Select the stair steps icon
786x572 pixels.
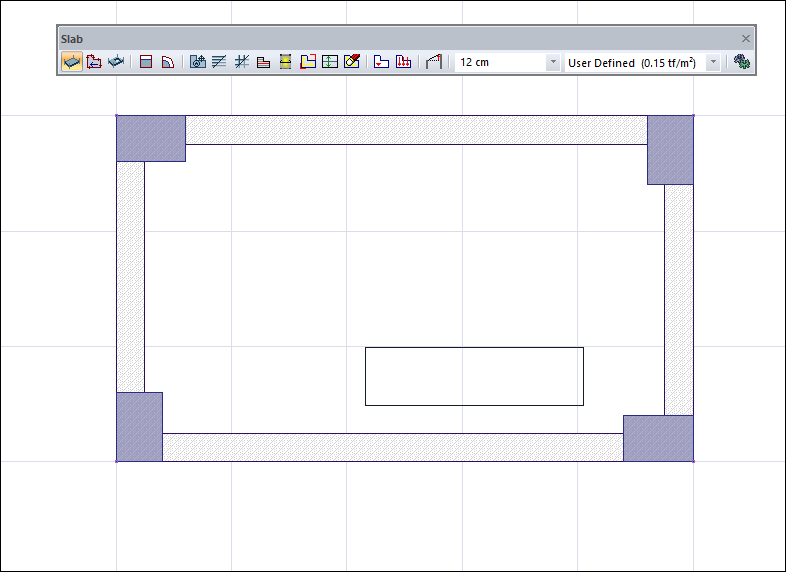point(263,62)
